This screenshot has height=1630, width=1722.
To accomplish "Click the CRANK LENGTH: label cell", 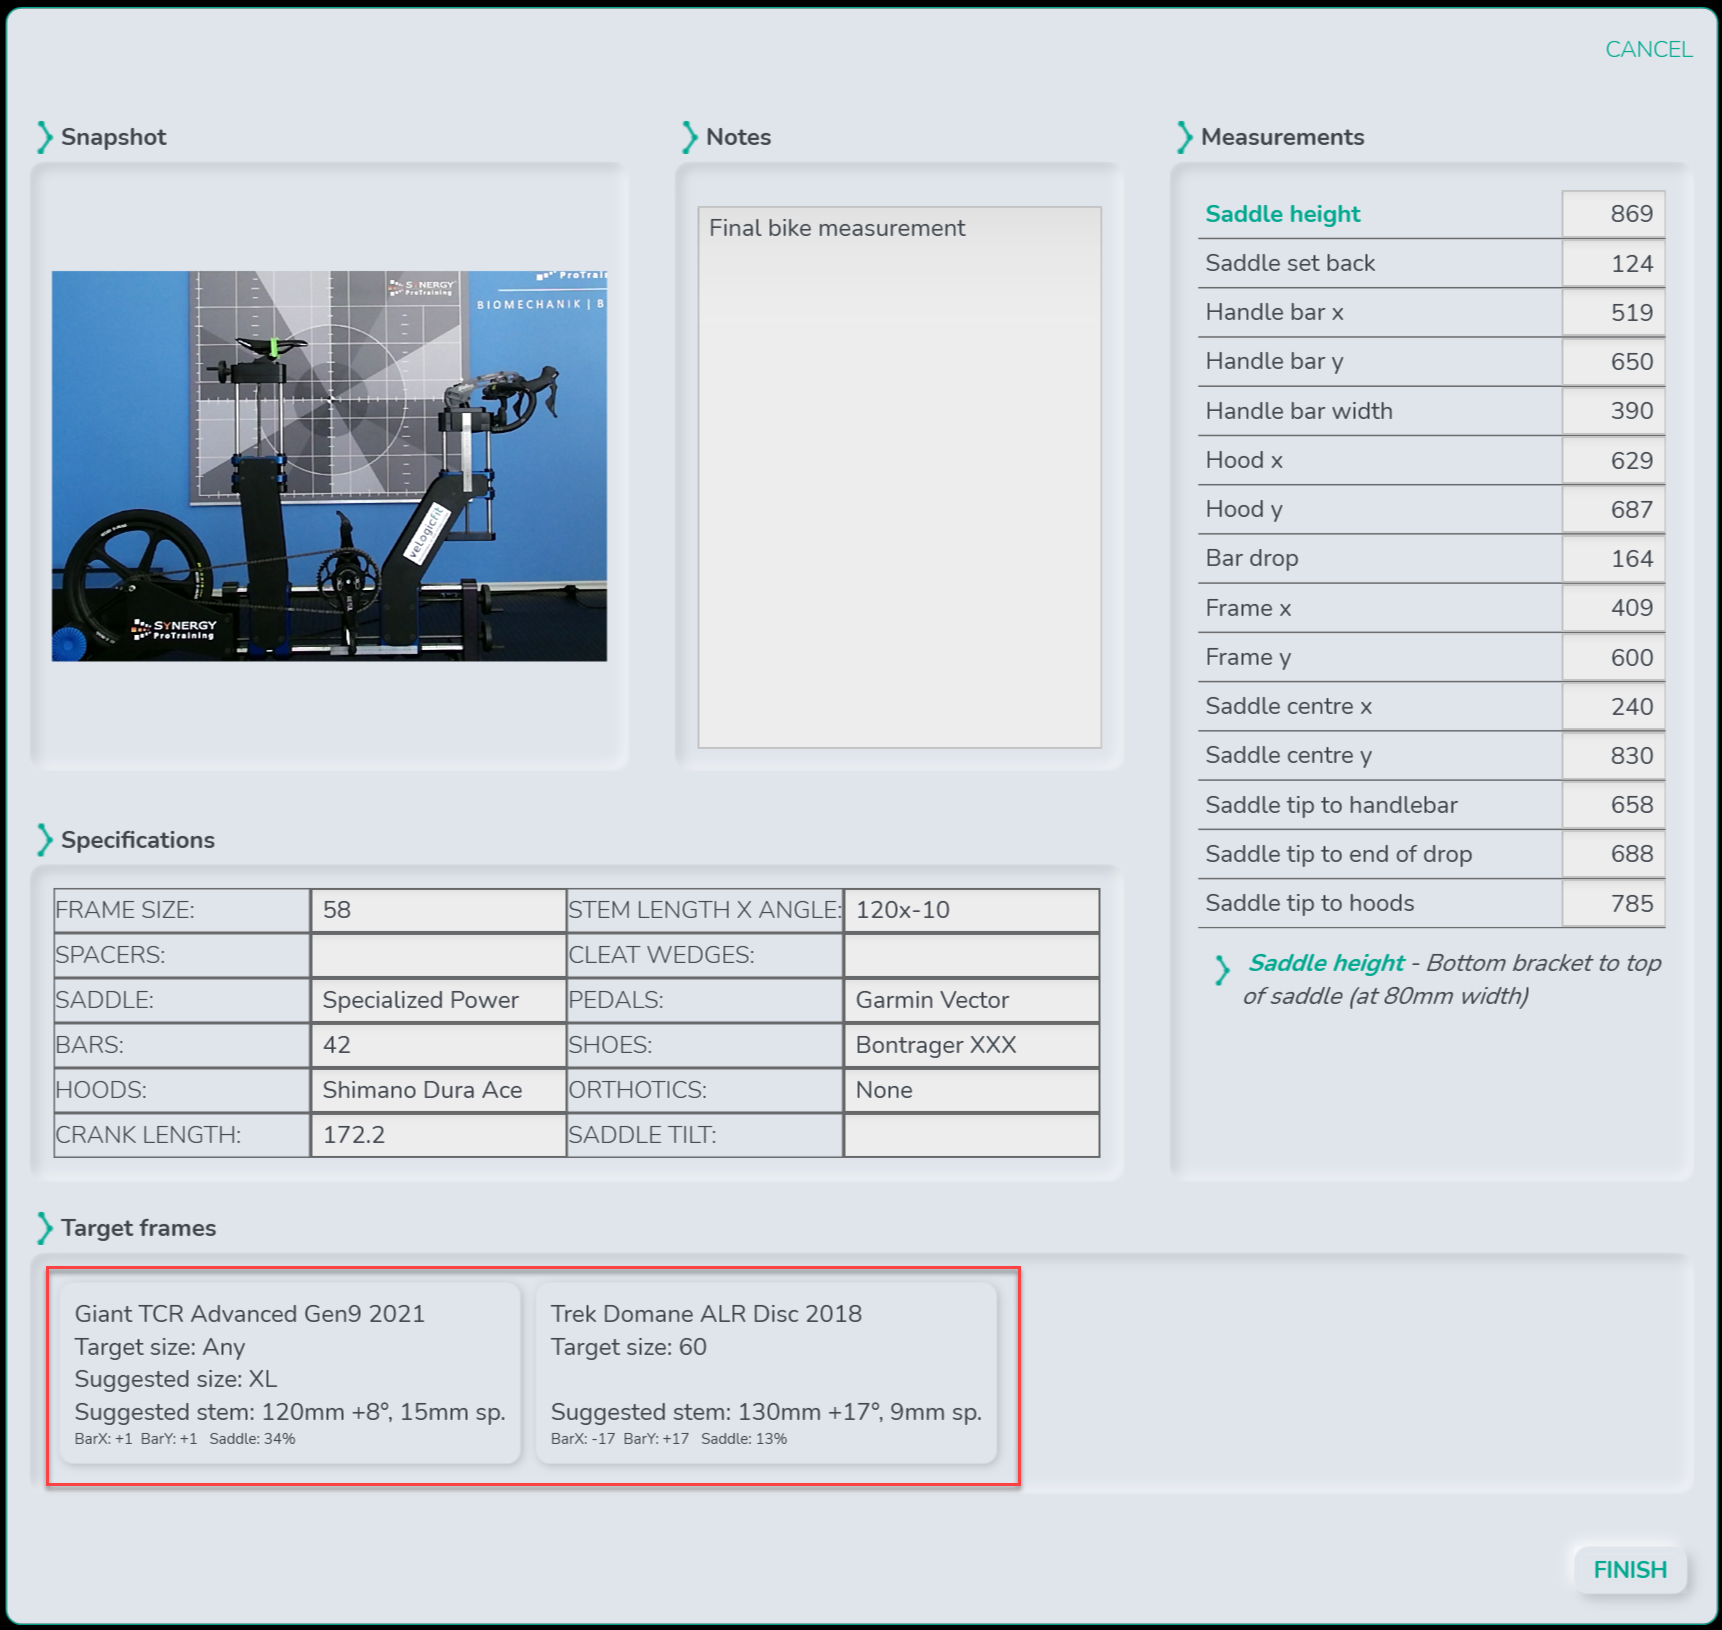I will (x=182, y=1135).
